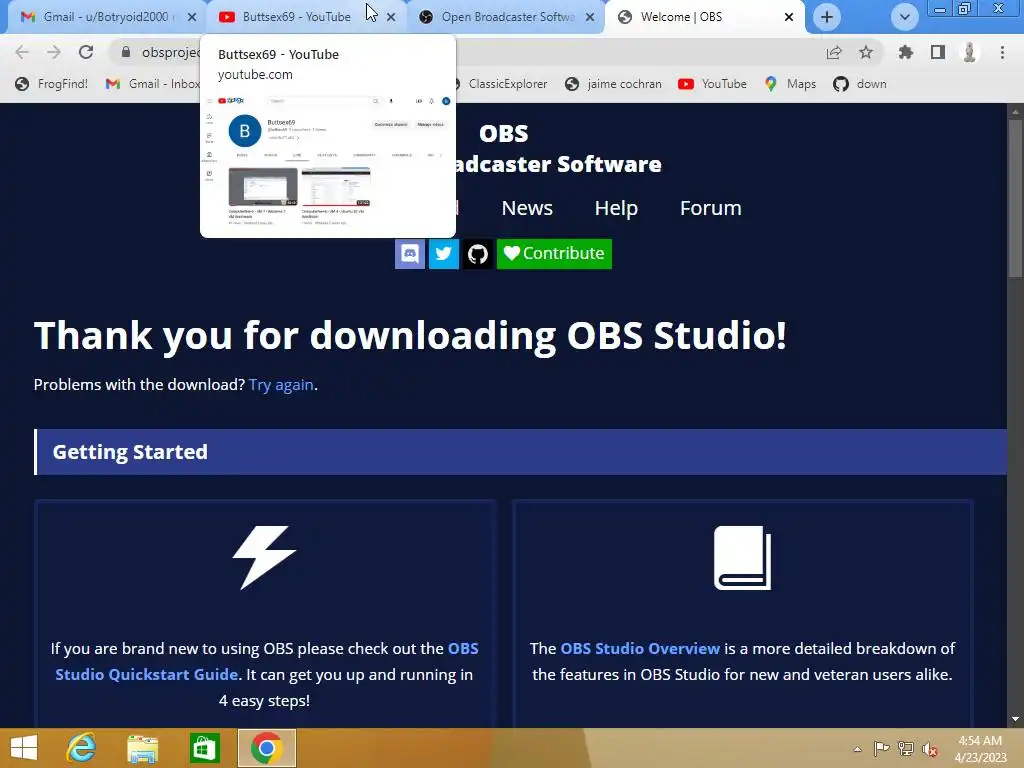Open the Action Center flag icon
Viewport: 1024px width, 768px height.
(x=881, y=749)
